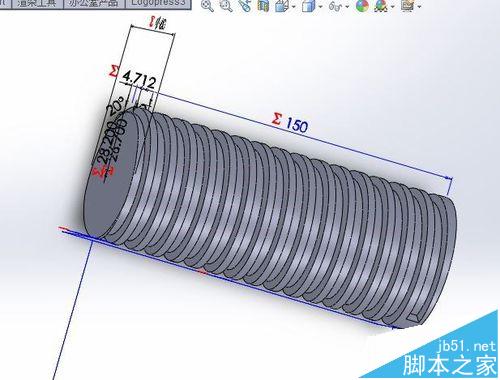
Task: Open the Edit Appearance color ball
Action: [362, 6]
